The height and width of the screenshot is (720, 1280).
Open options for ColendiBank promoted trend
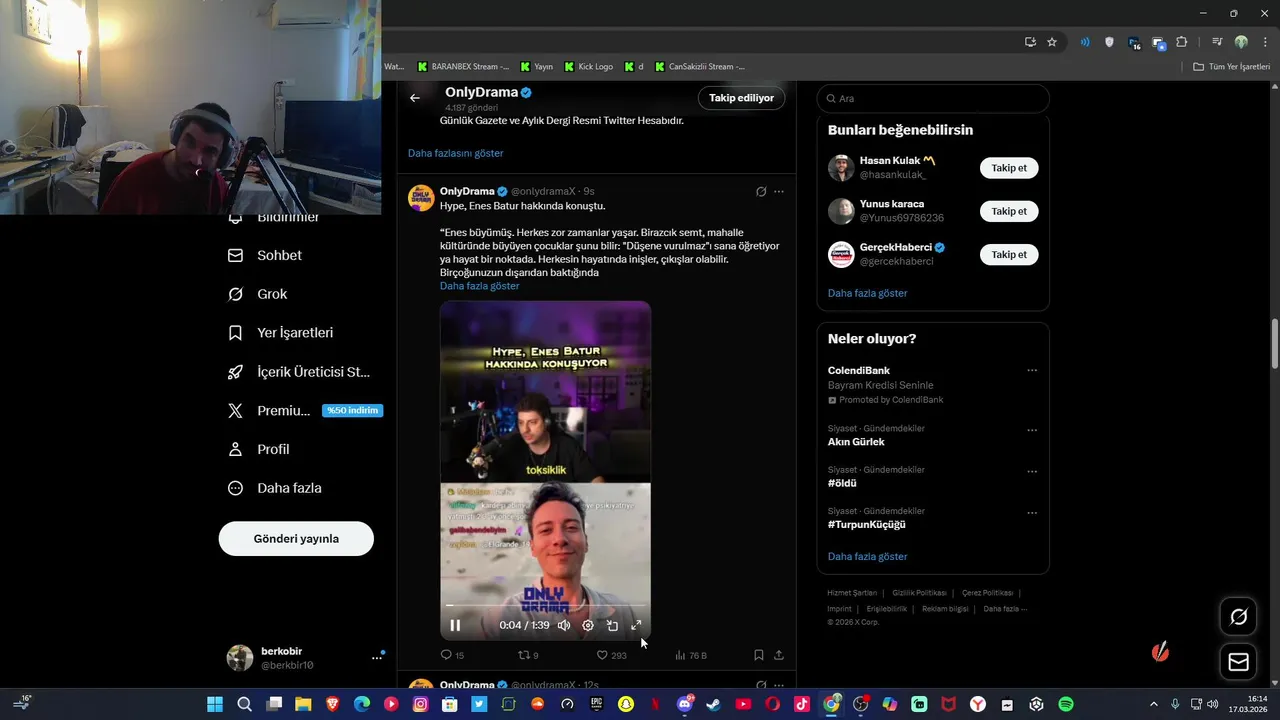pyautogui.click(x=1032, y=370)
